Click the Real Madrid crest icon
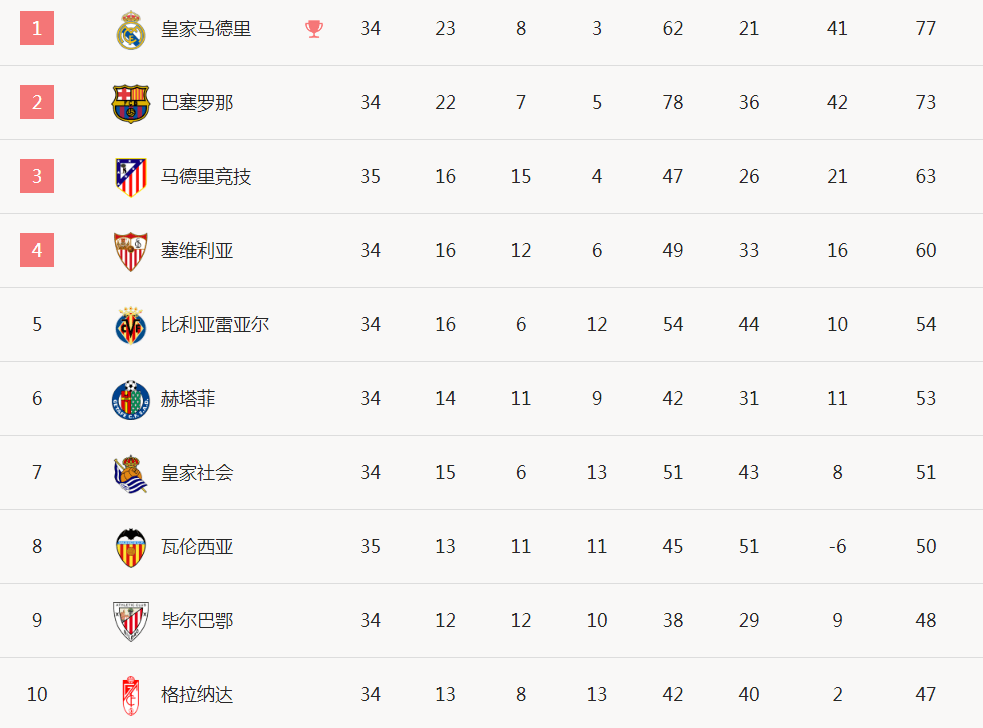The image size is (983, 728). click(131, 30)
